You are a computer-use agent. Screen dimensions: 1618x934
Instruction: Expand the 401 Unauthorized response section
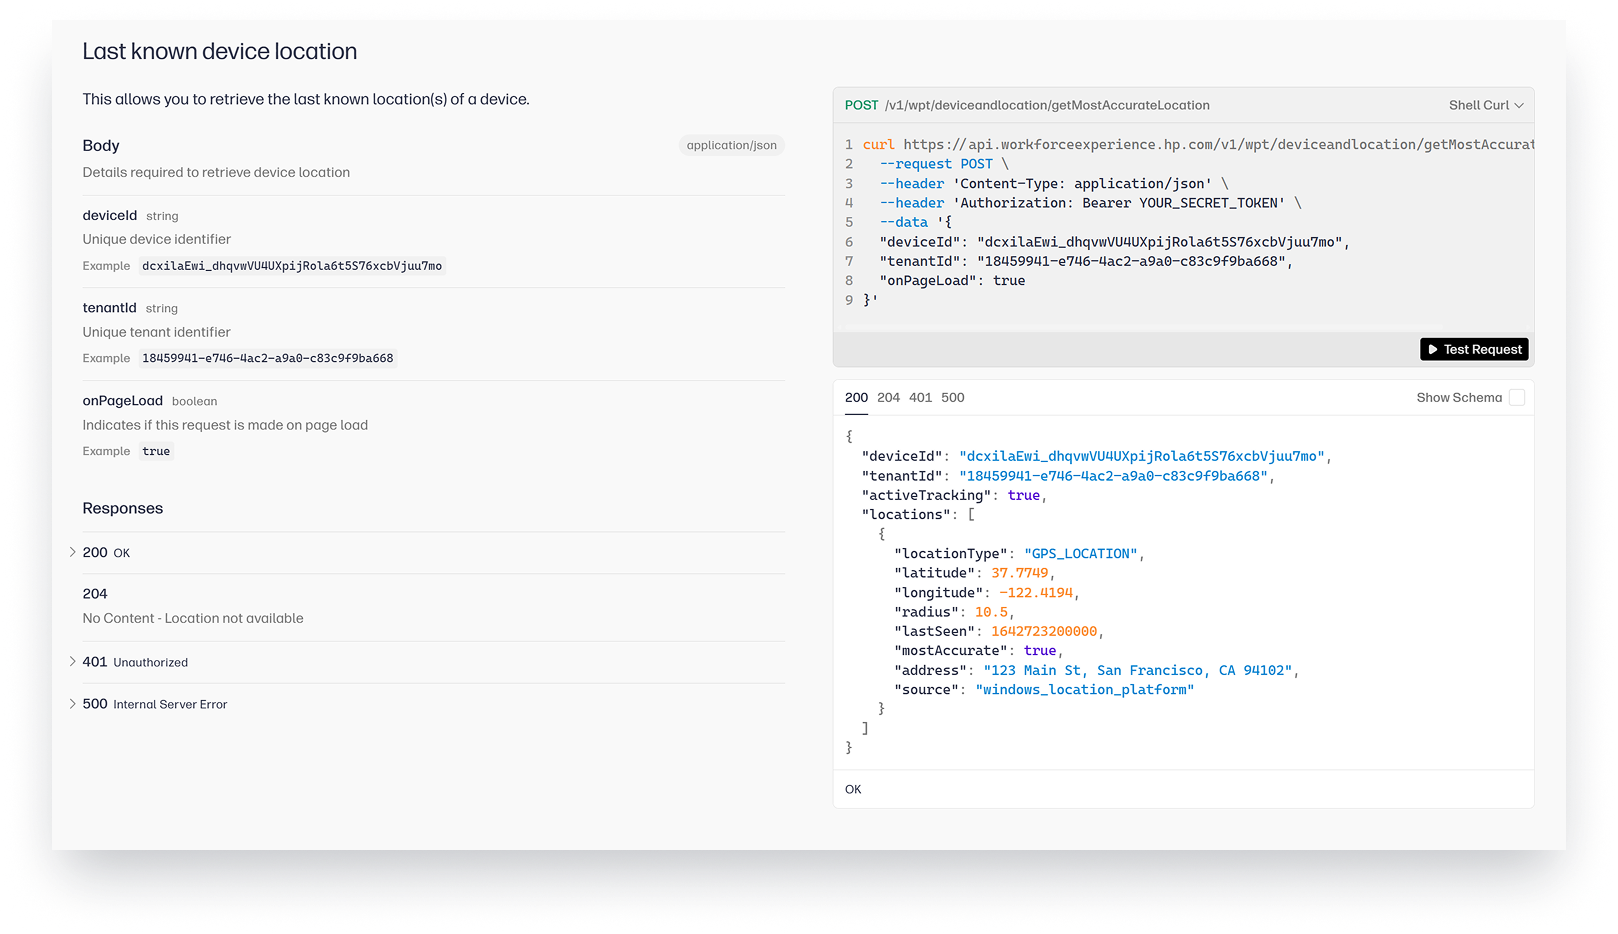[x=135, y=662]
